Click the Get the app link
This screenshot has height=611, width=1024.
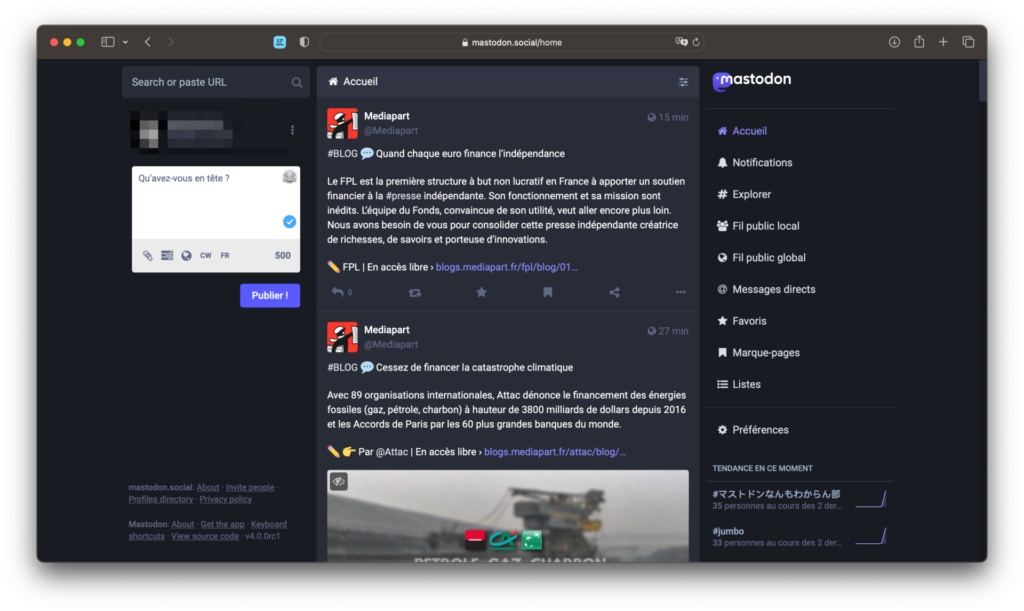222,524
